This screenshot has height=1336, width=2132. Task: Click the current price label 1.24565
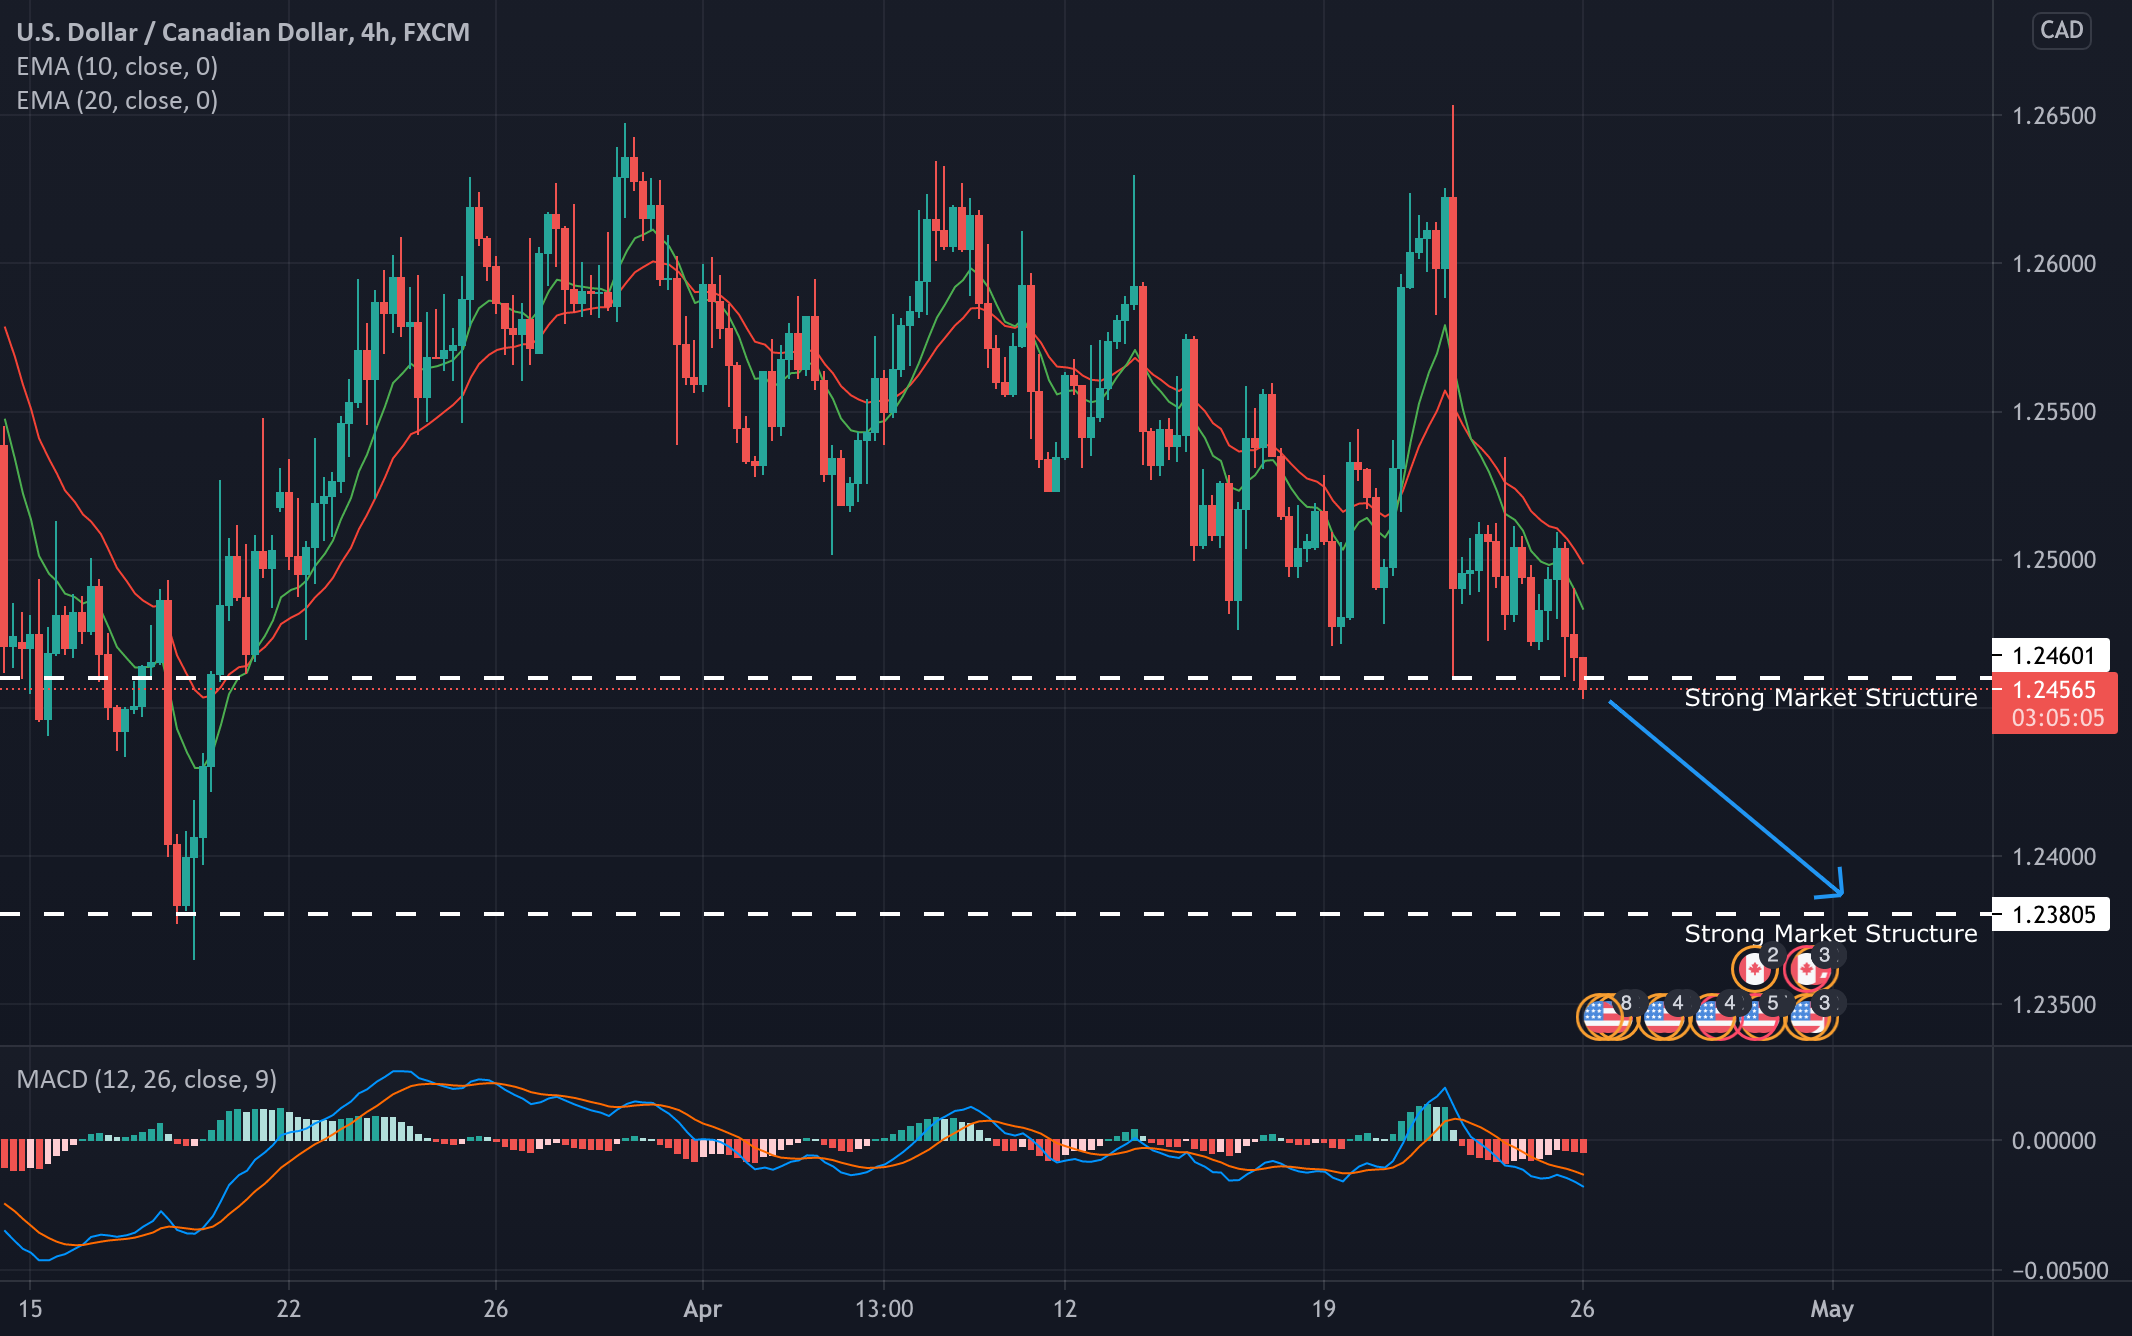pos(2054,690)
